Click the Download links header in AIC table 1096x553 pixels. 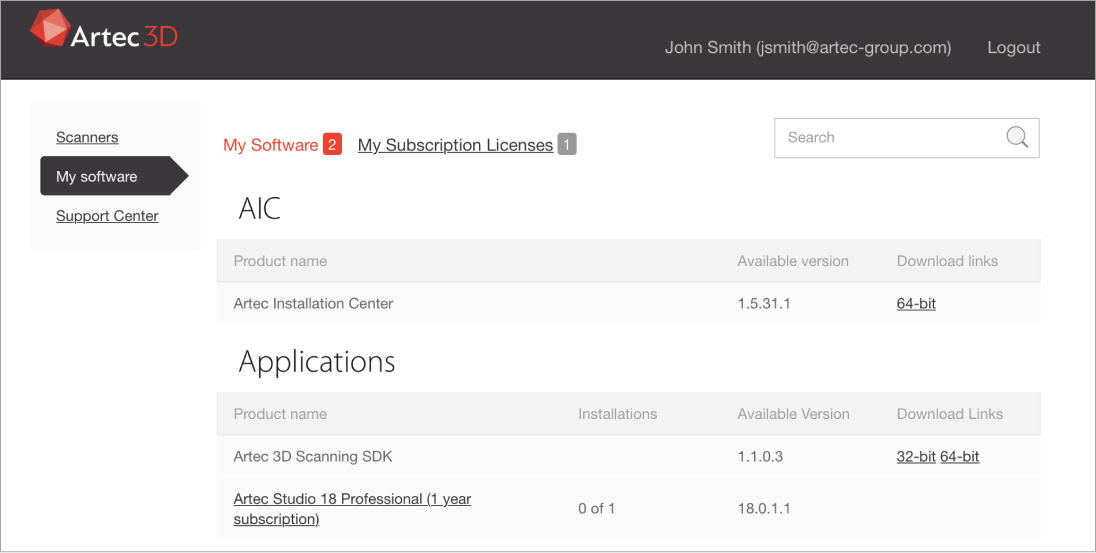(947, 261)
